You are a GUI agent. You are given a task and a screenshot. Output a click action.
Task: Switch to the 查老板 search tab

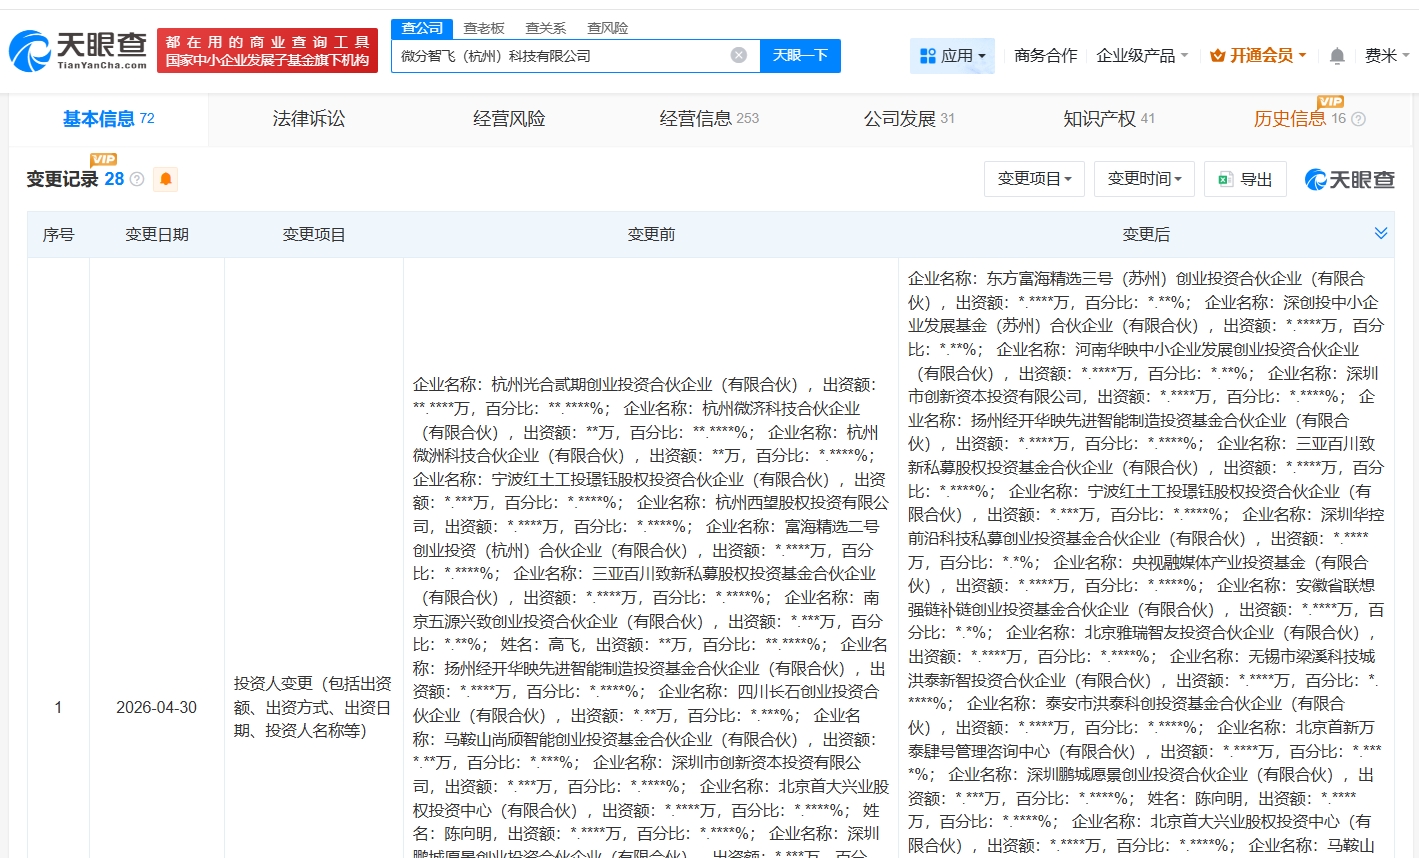(x=484, y=28)
